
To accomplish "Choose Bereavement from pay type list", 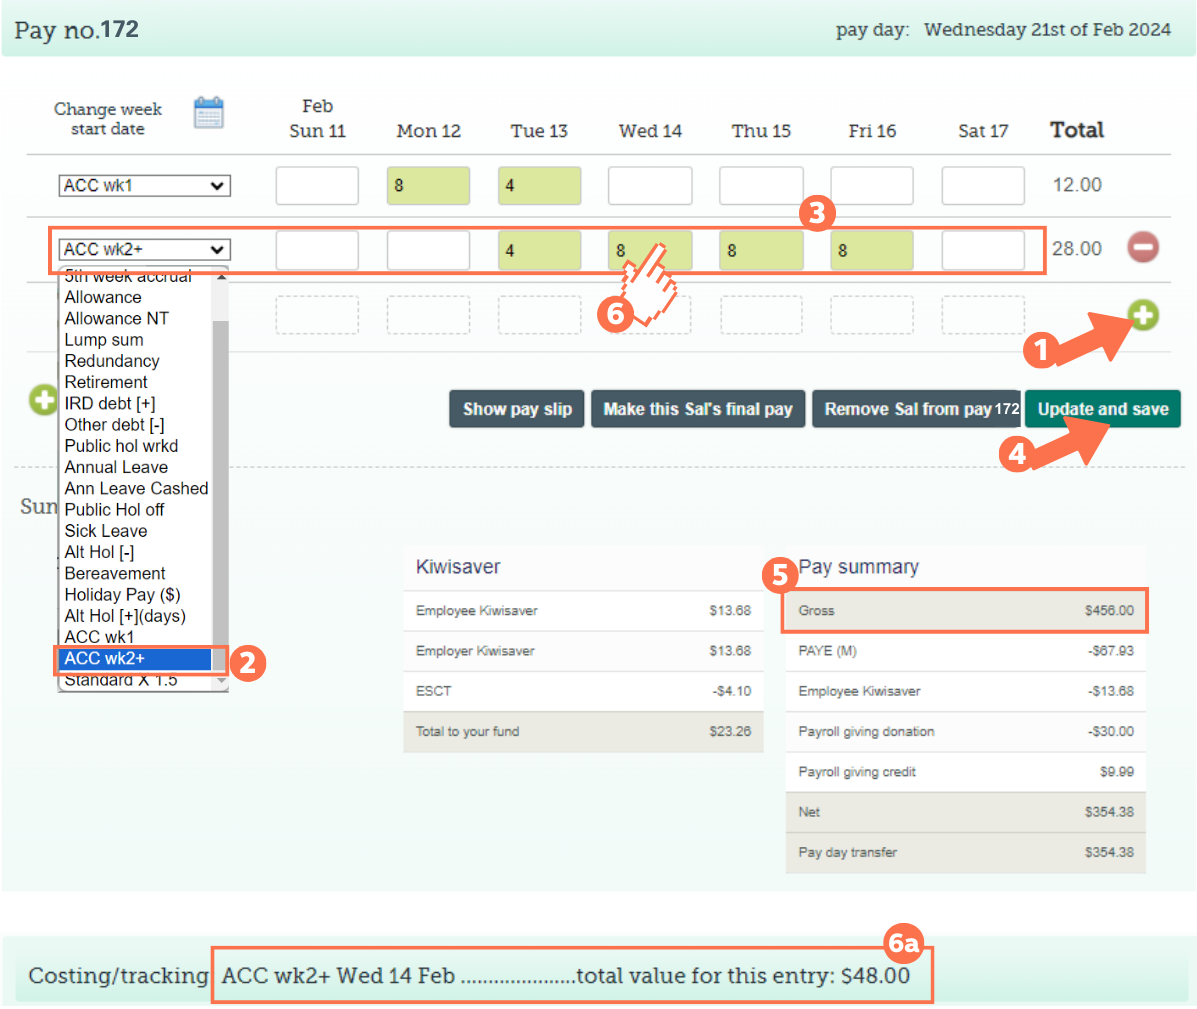I will pos(115,574).
